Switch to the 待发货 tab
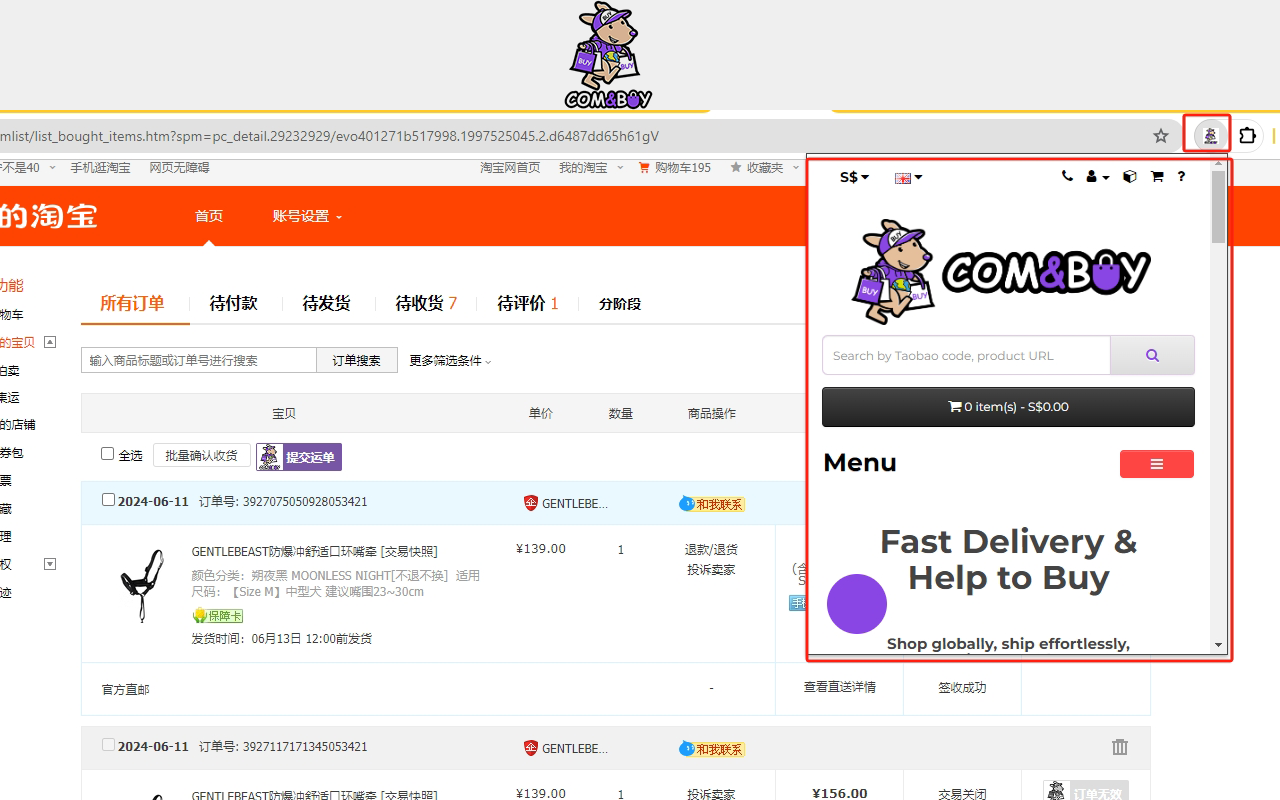Viewport: 1280px width, 800px height. tap(327, 303)
